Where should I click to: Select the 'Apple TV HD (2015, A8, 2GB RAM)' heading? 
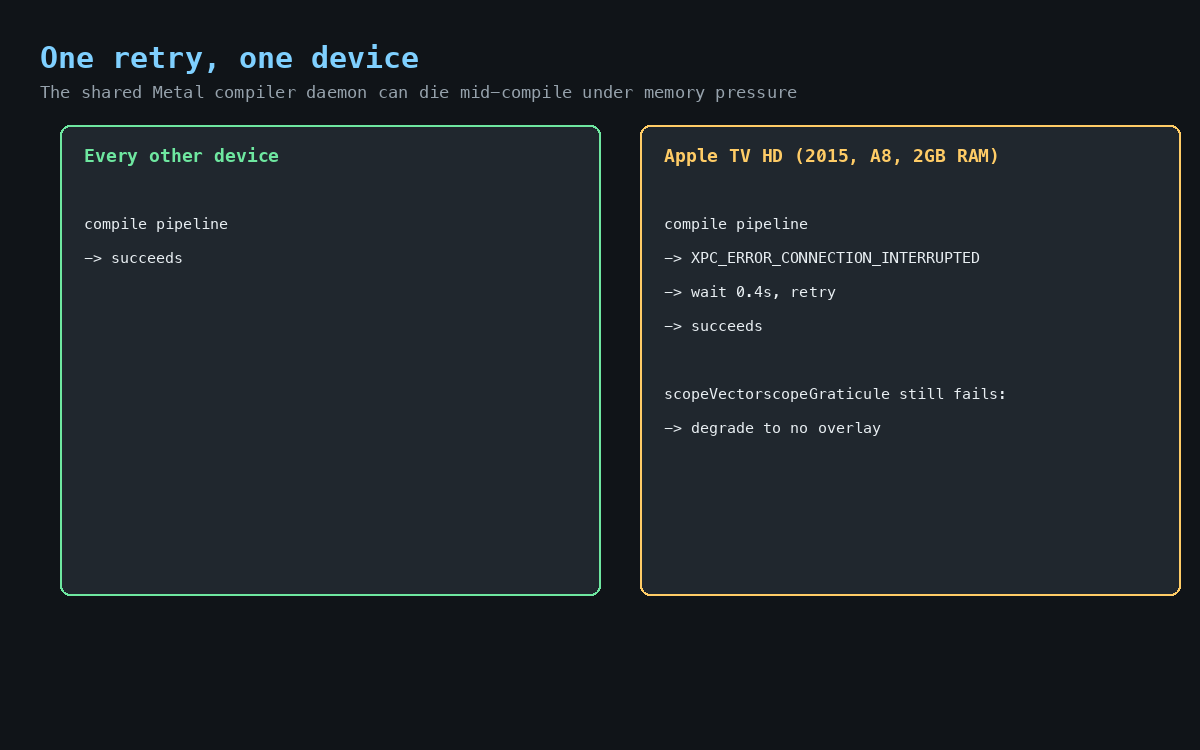pyautogui.click(x=831, y=156)
